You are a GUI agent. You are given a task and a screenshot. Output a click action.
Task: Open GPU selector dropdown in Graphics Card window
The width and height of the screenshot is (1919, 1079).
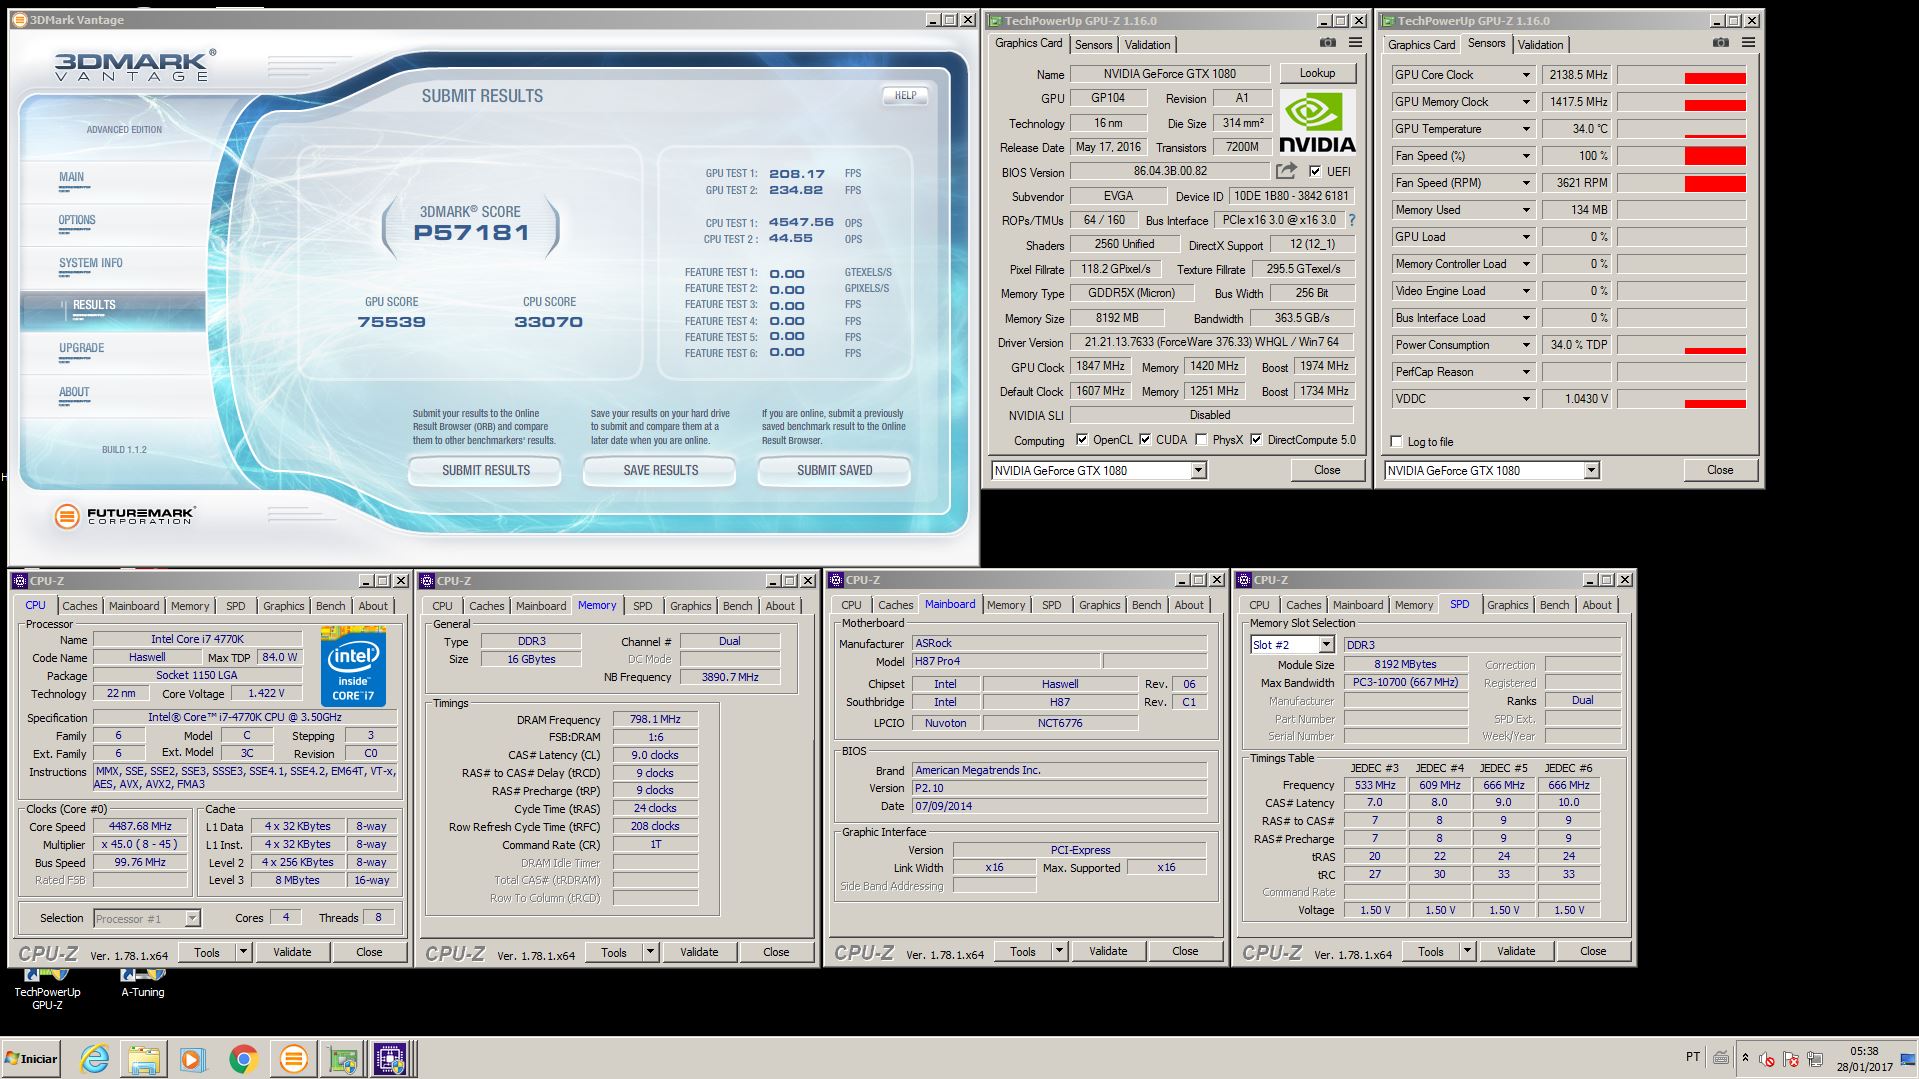click(1198, 470)
